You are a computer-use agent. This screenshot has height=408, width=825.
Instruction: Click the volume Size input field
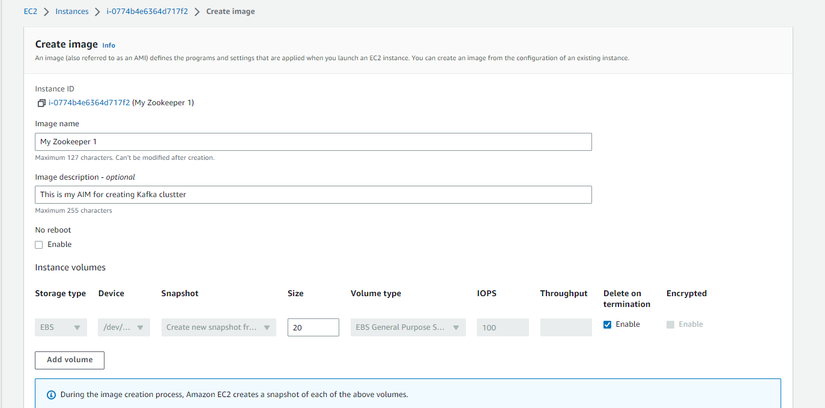tap(313, 327)
